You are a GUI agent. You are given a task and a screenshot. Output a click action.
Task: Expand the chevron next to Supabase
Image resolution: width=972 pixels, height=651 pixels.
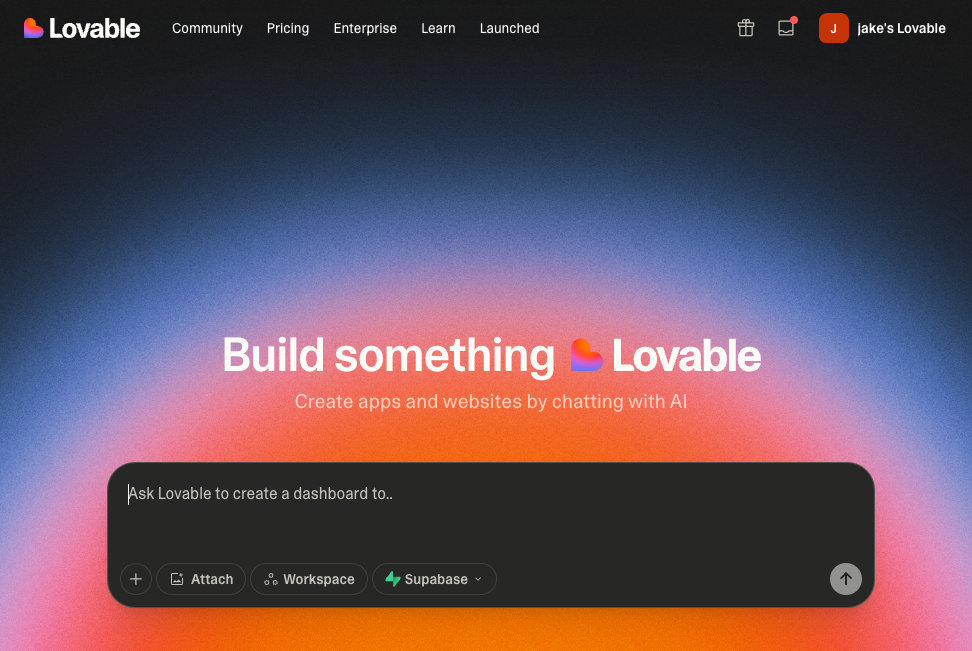(478, 579)
